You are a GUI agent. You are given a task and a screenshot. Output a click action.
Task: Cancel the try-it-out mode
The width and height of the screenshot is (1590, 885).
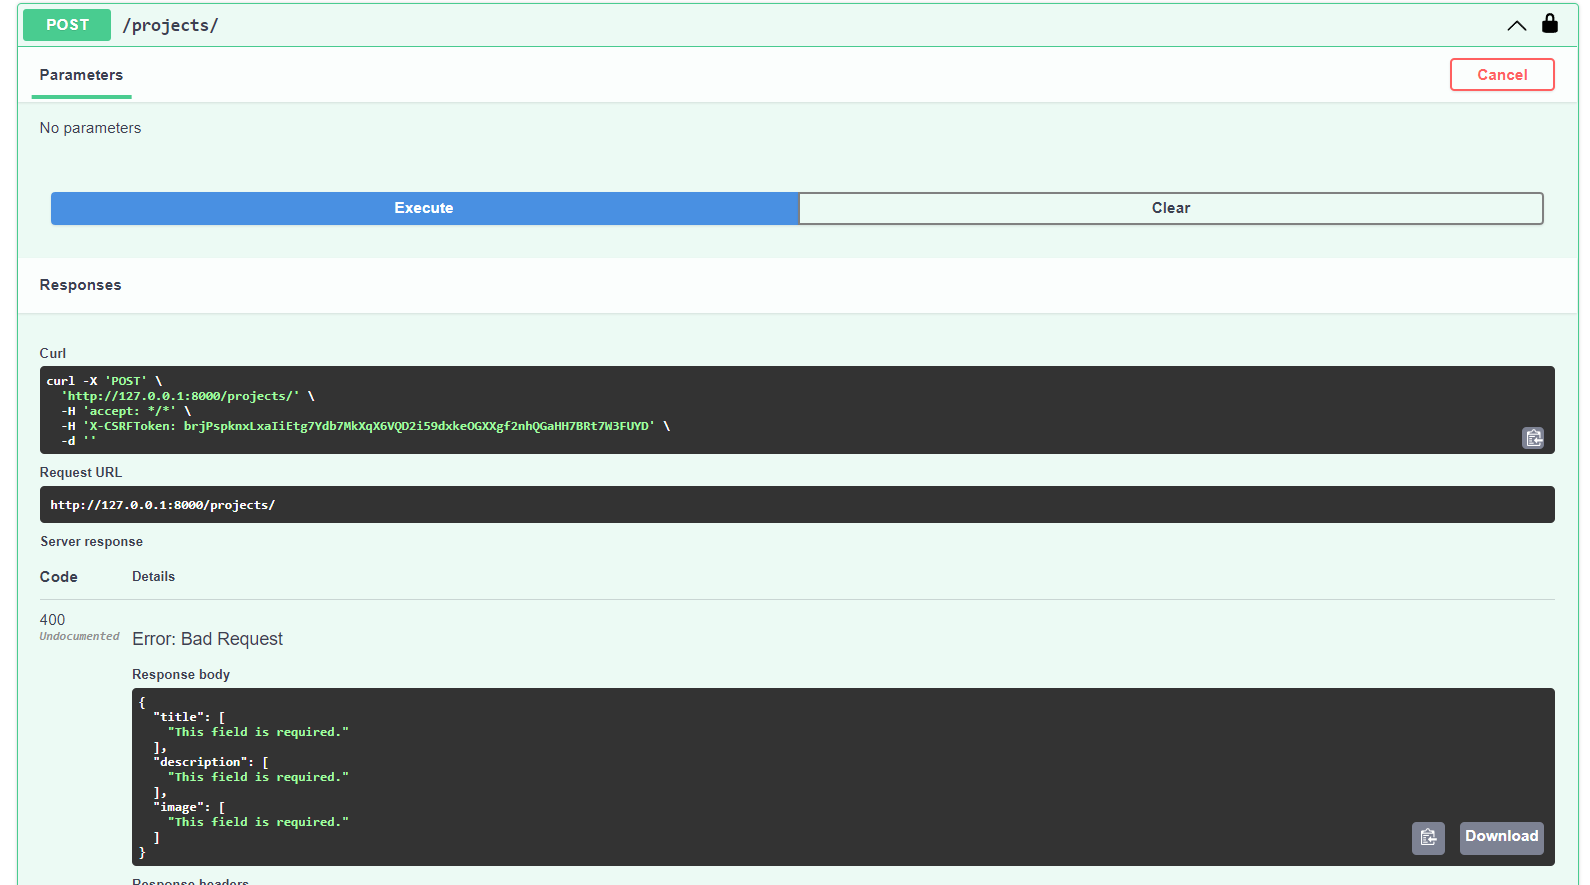[x=1502, y=75]
